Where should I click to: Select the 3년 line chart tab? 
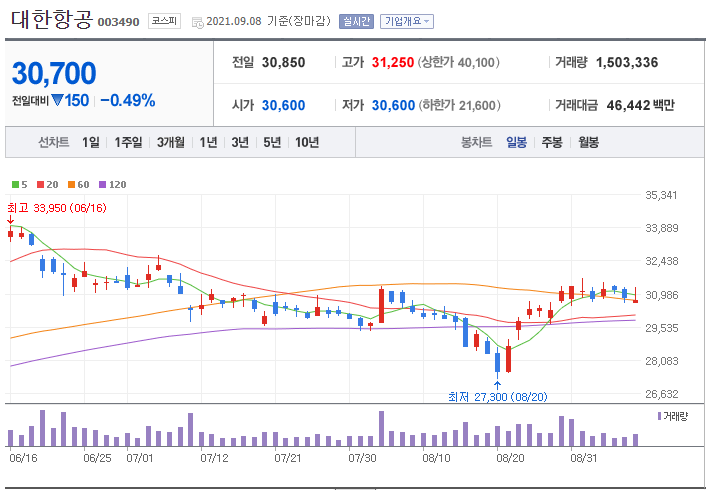coord(240,143)
